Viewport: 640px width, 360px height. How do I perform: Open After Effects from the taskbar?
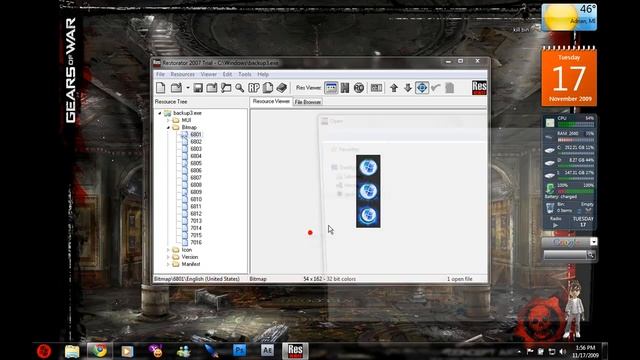tap(267, 351)
